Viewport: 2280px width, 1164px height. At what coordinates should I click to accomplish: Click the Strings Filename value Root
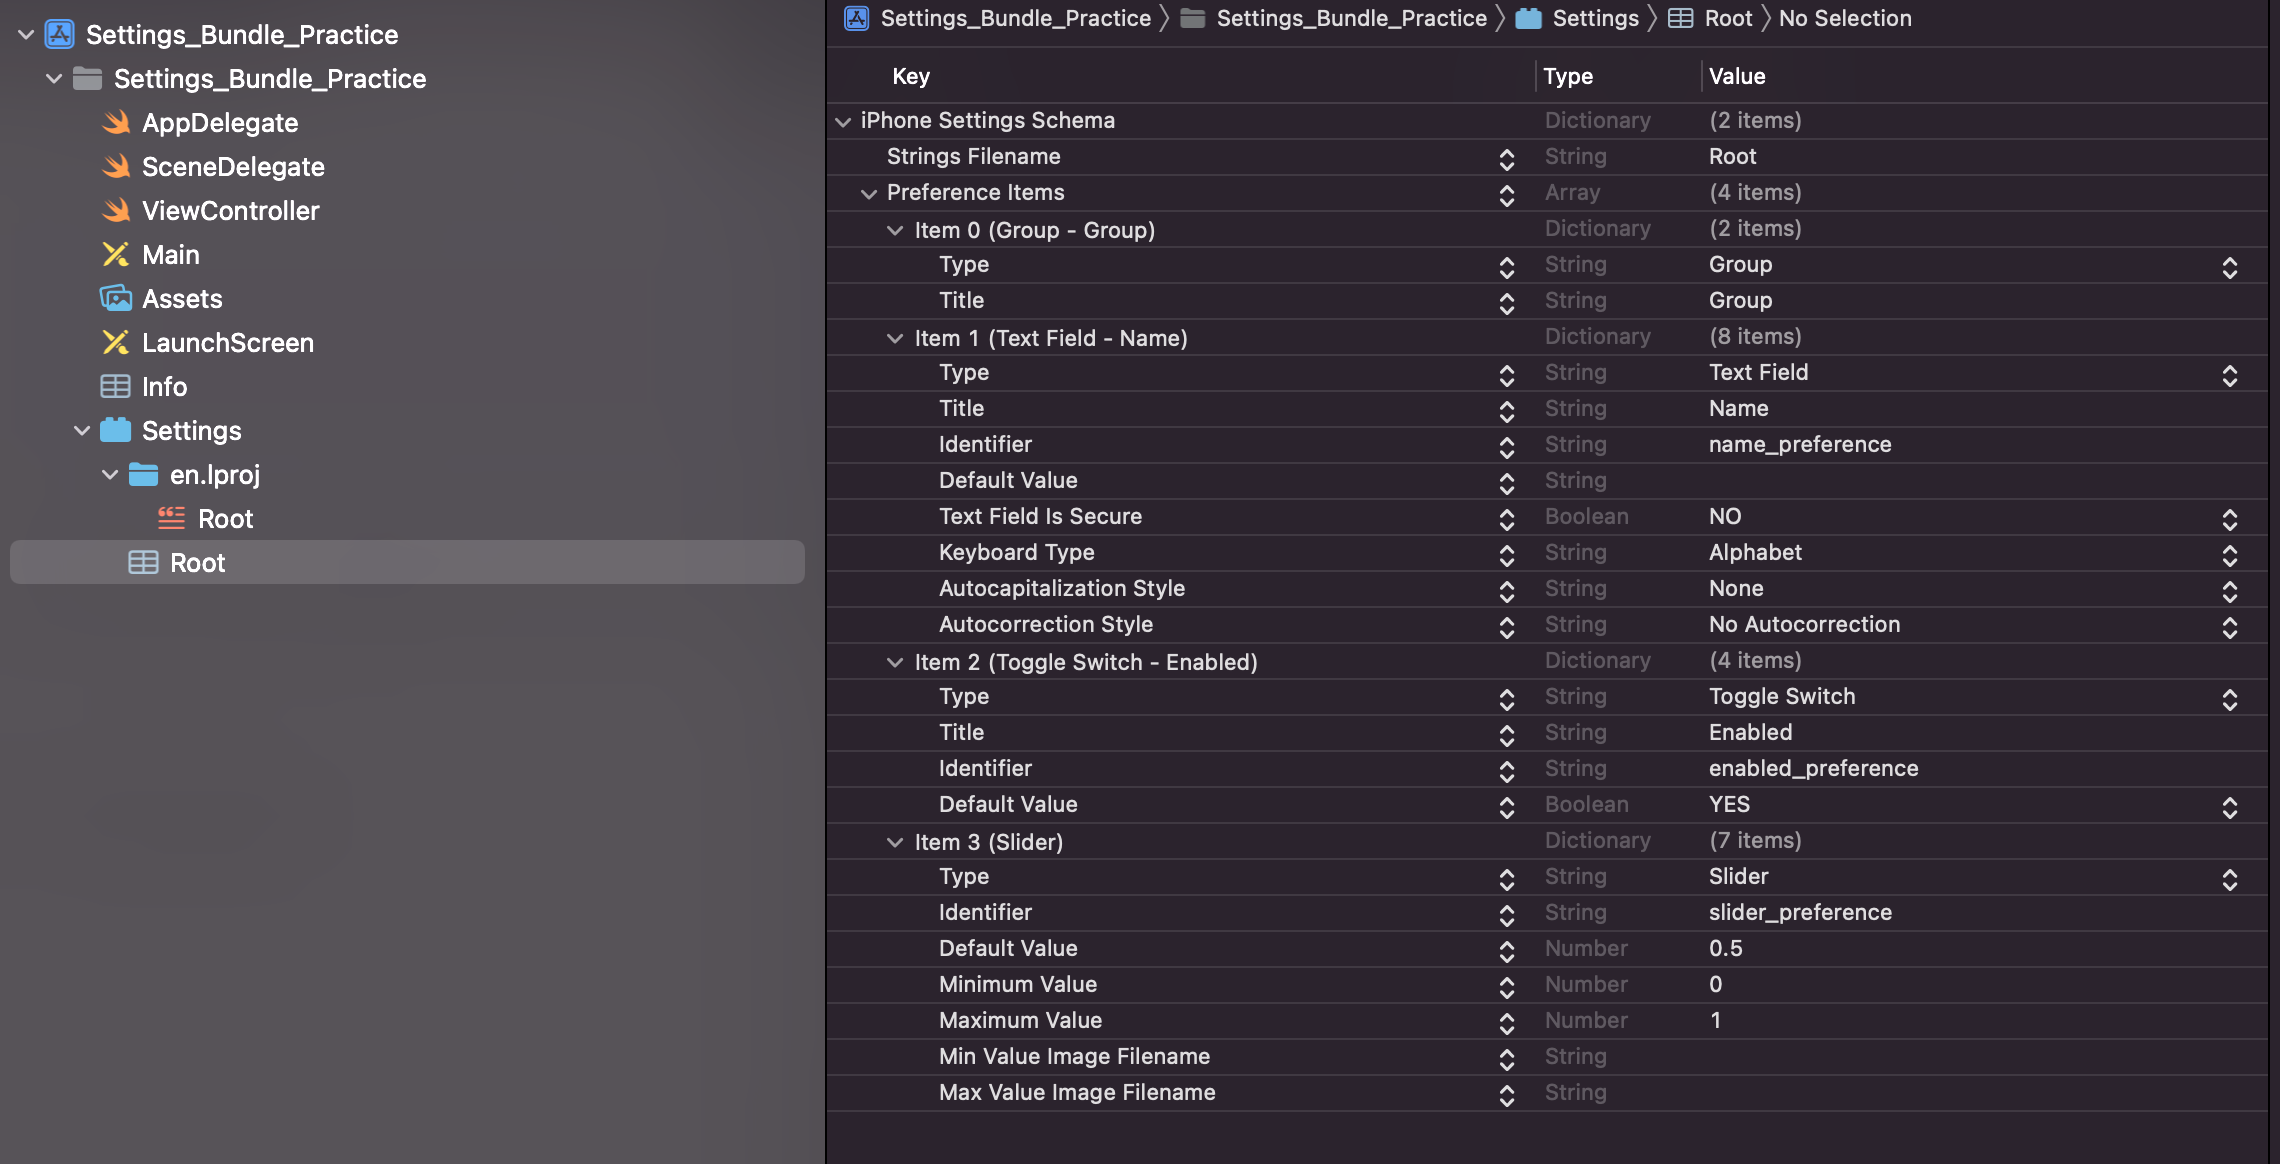pos(1732,156)
